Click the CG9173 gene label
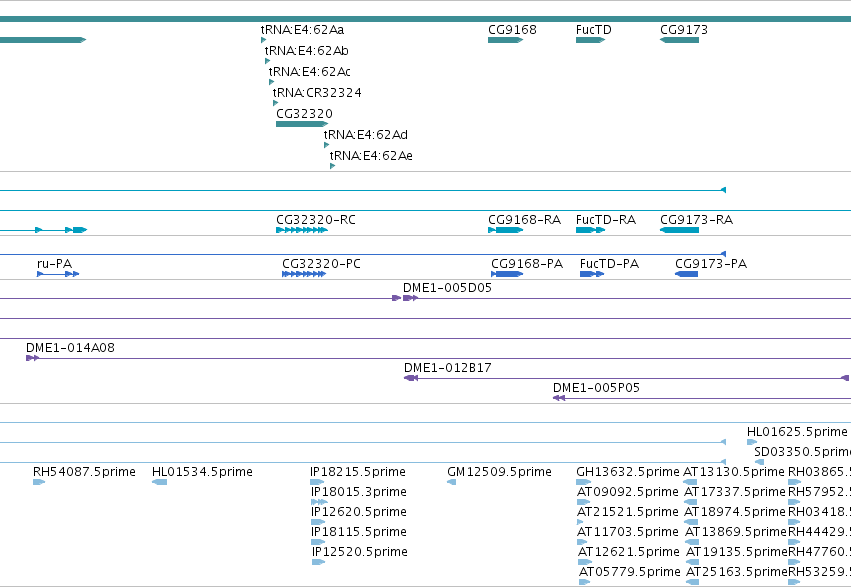 click(x=684, y=30)
